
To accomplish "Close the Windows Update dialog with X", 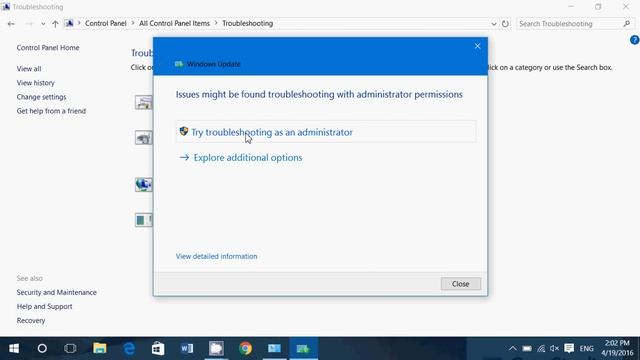I will 478,46.
